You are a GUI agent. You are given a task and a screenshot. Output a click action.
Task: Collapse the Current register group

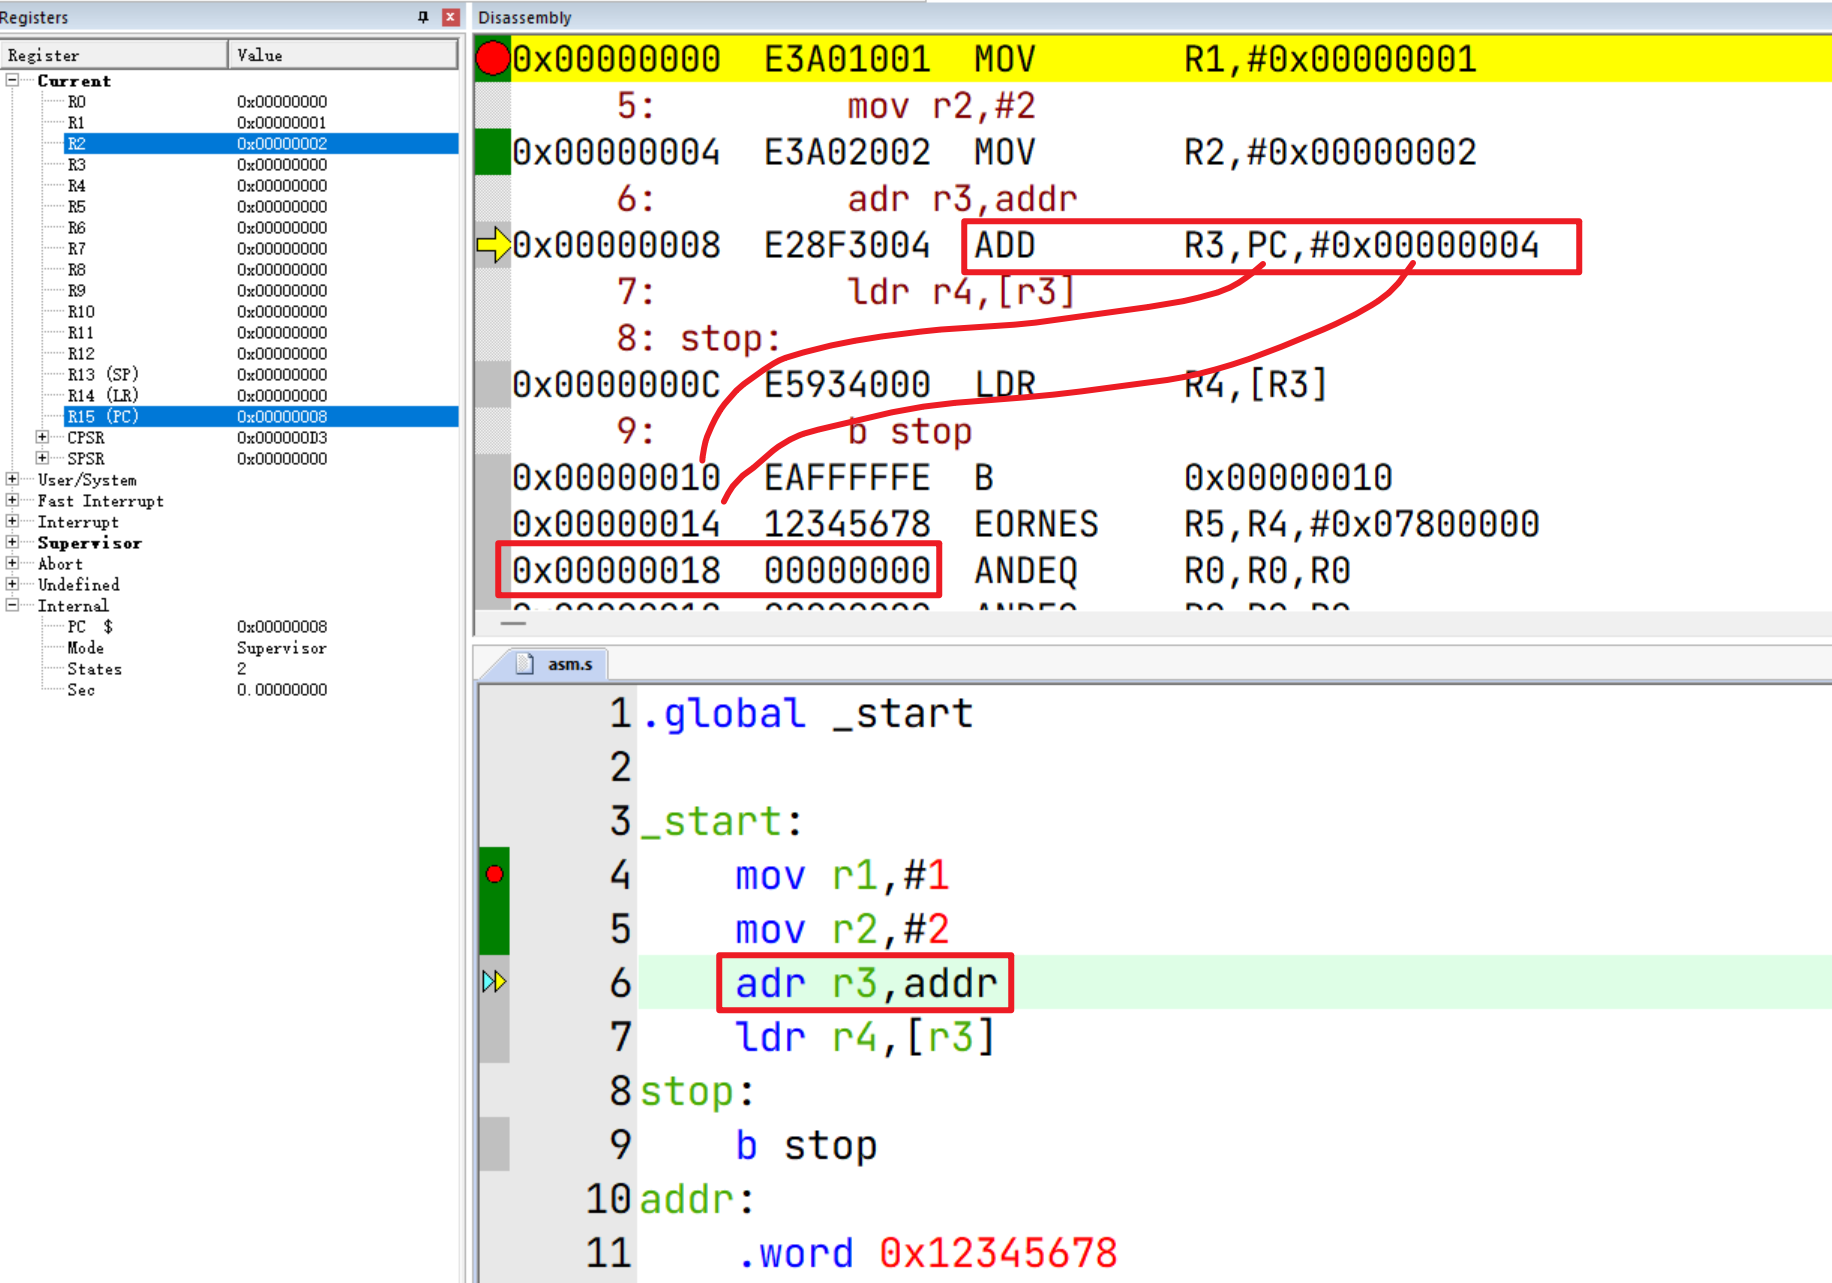12,80
